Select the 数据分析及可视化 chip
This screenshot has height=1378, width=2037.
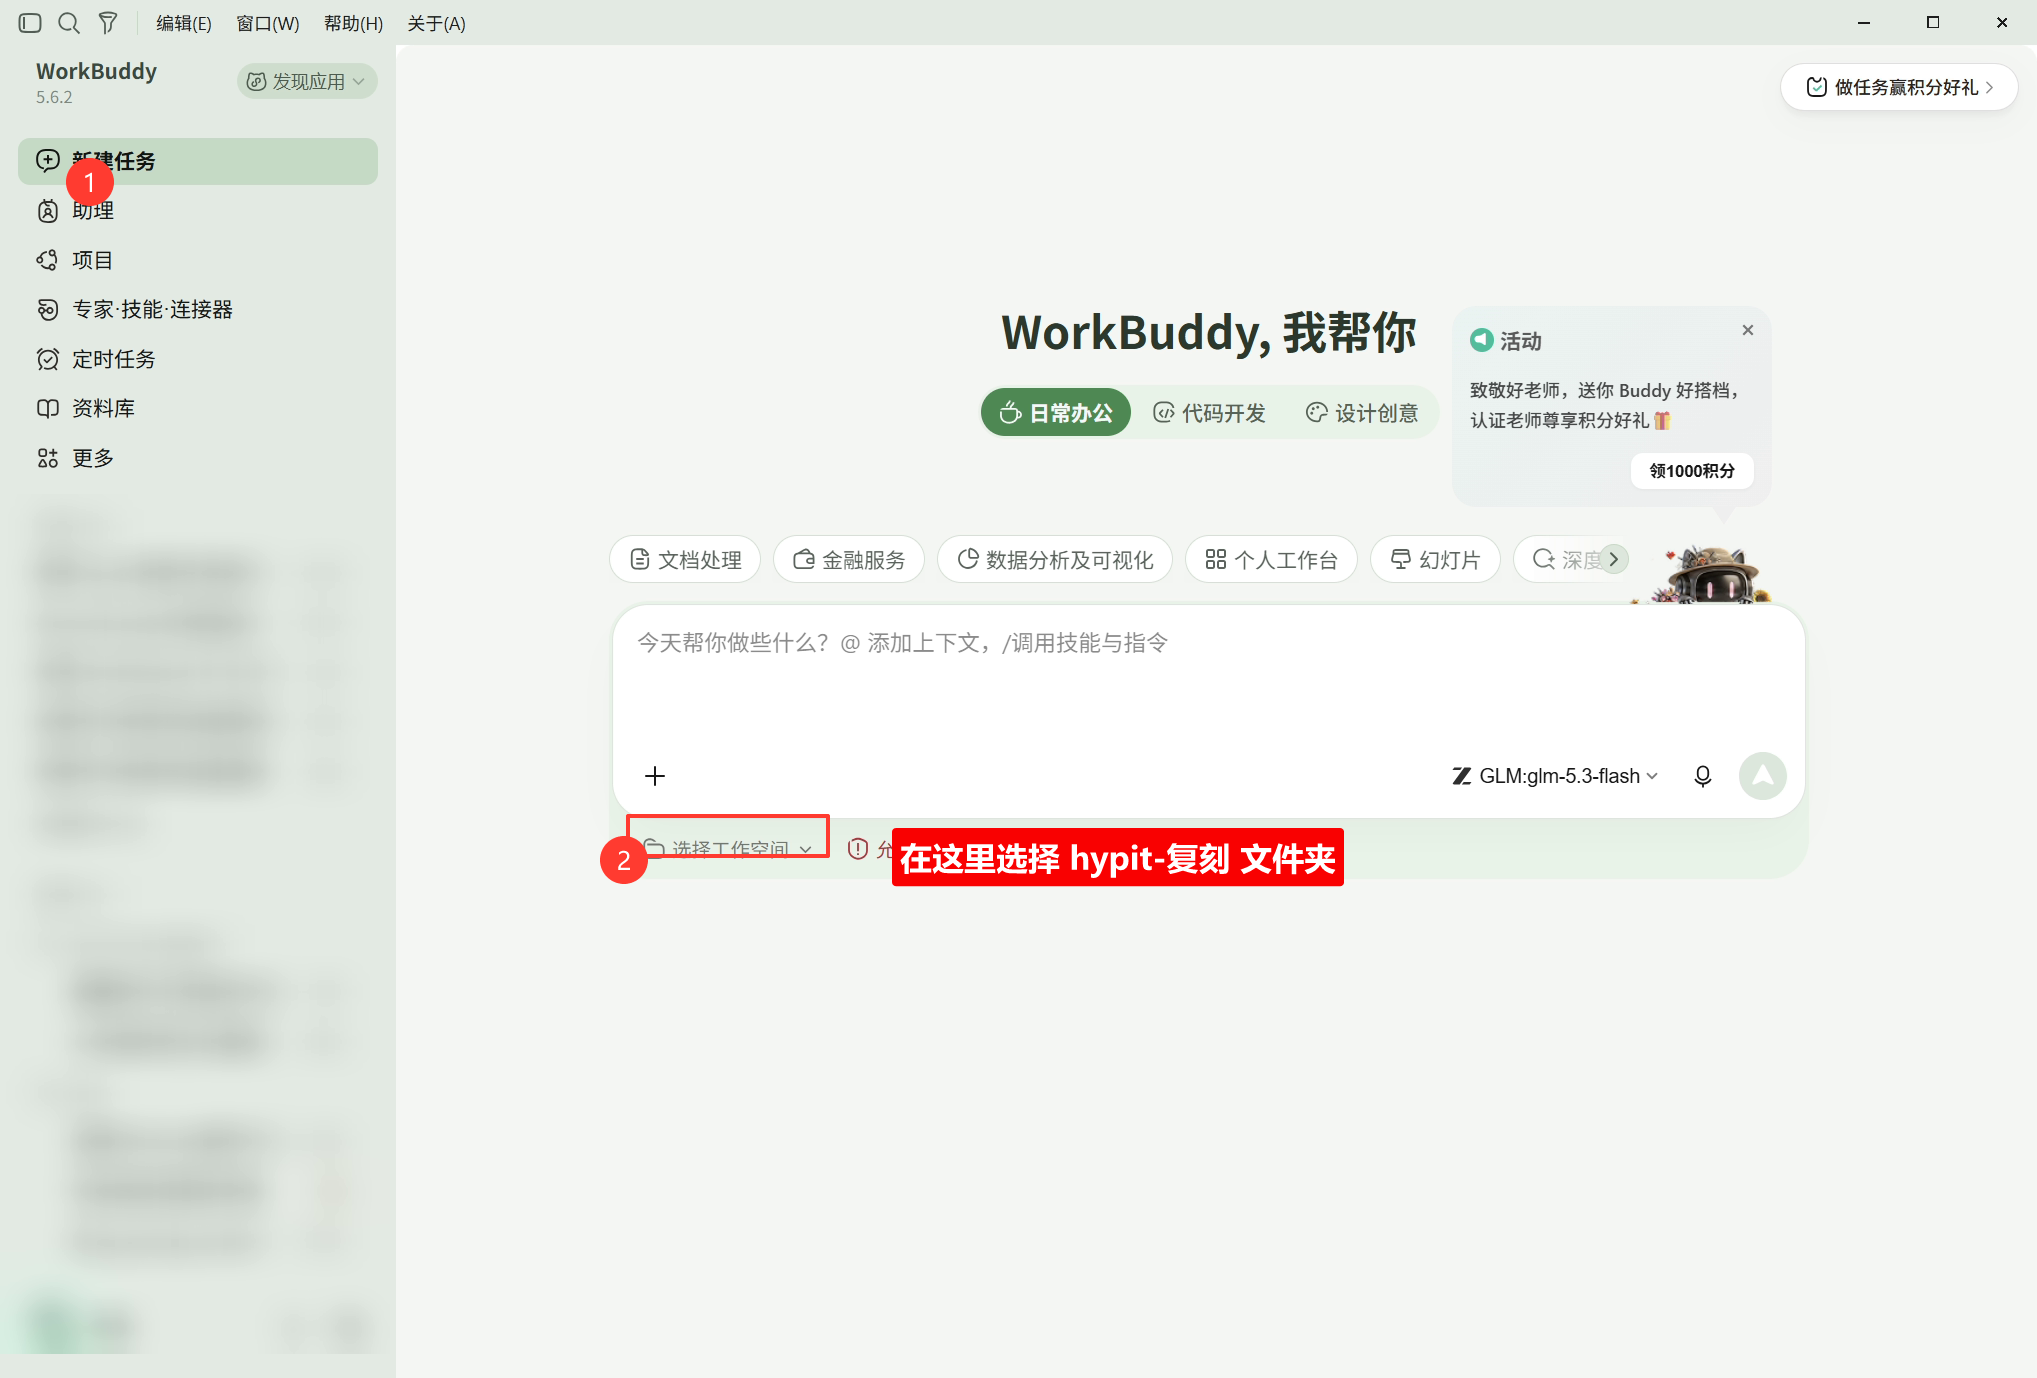coord(1055,560)
